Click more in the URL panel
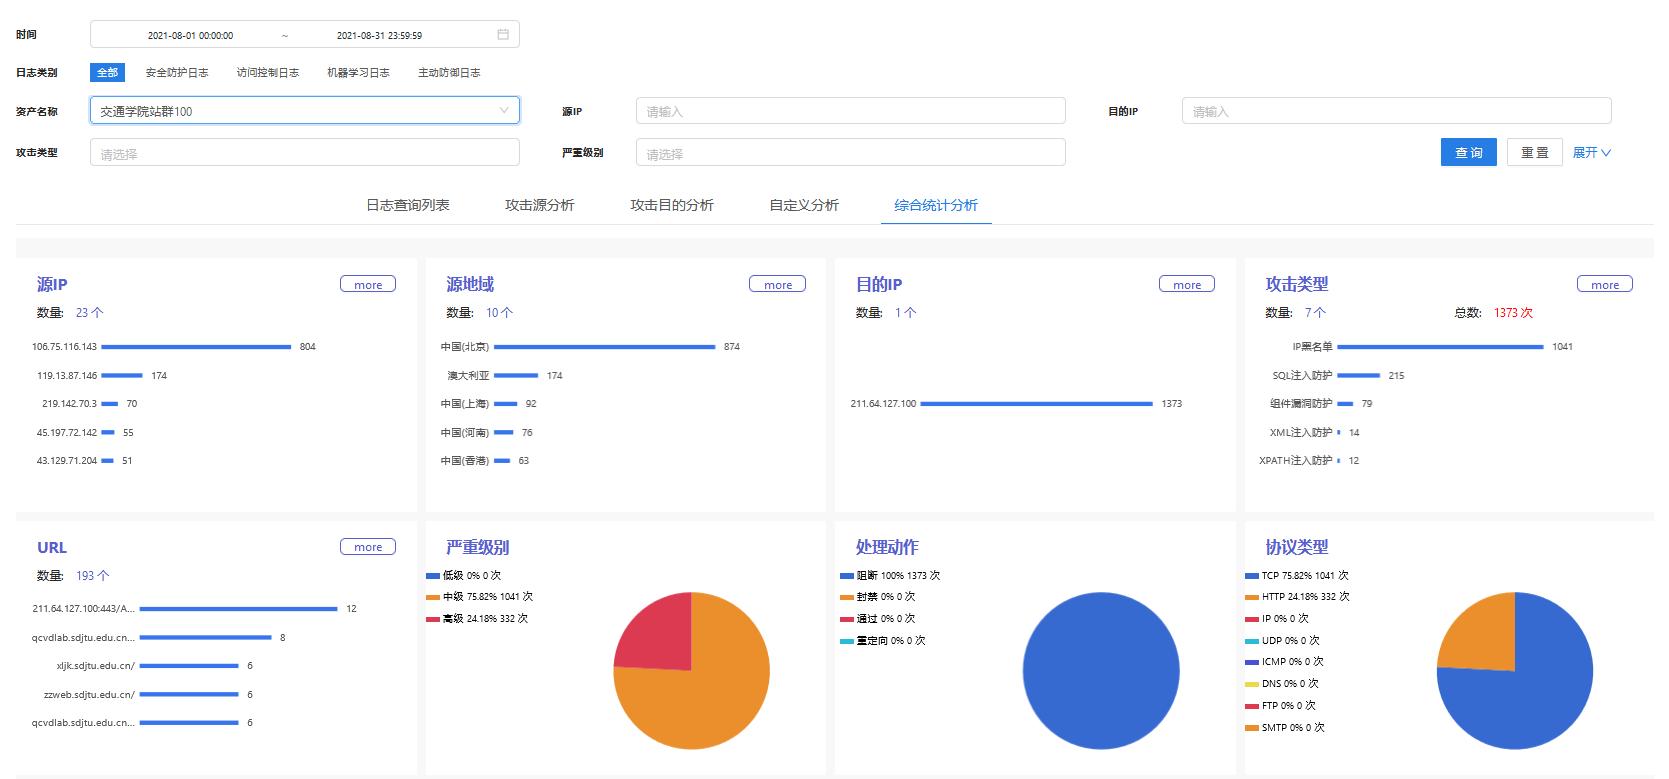Image resolution: width=1669 pixels, height=779 pixels. coord(368,547)
